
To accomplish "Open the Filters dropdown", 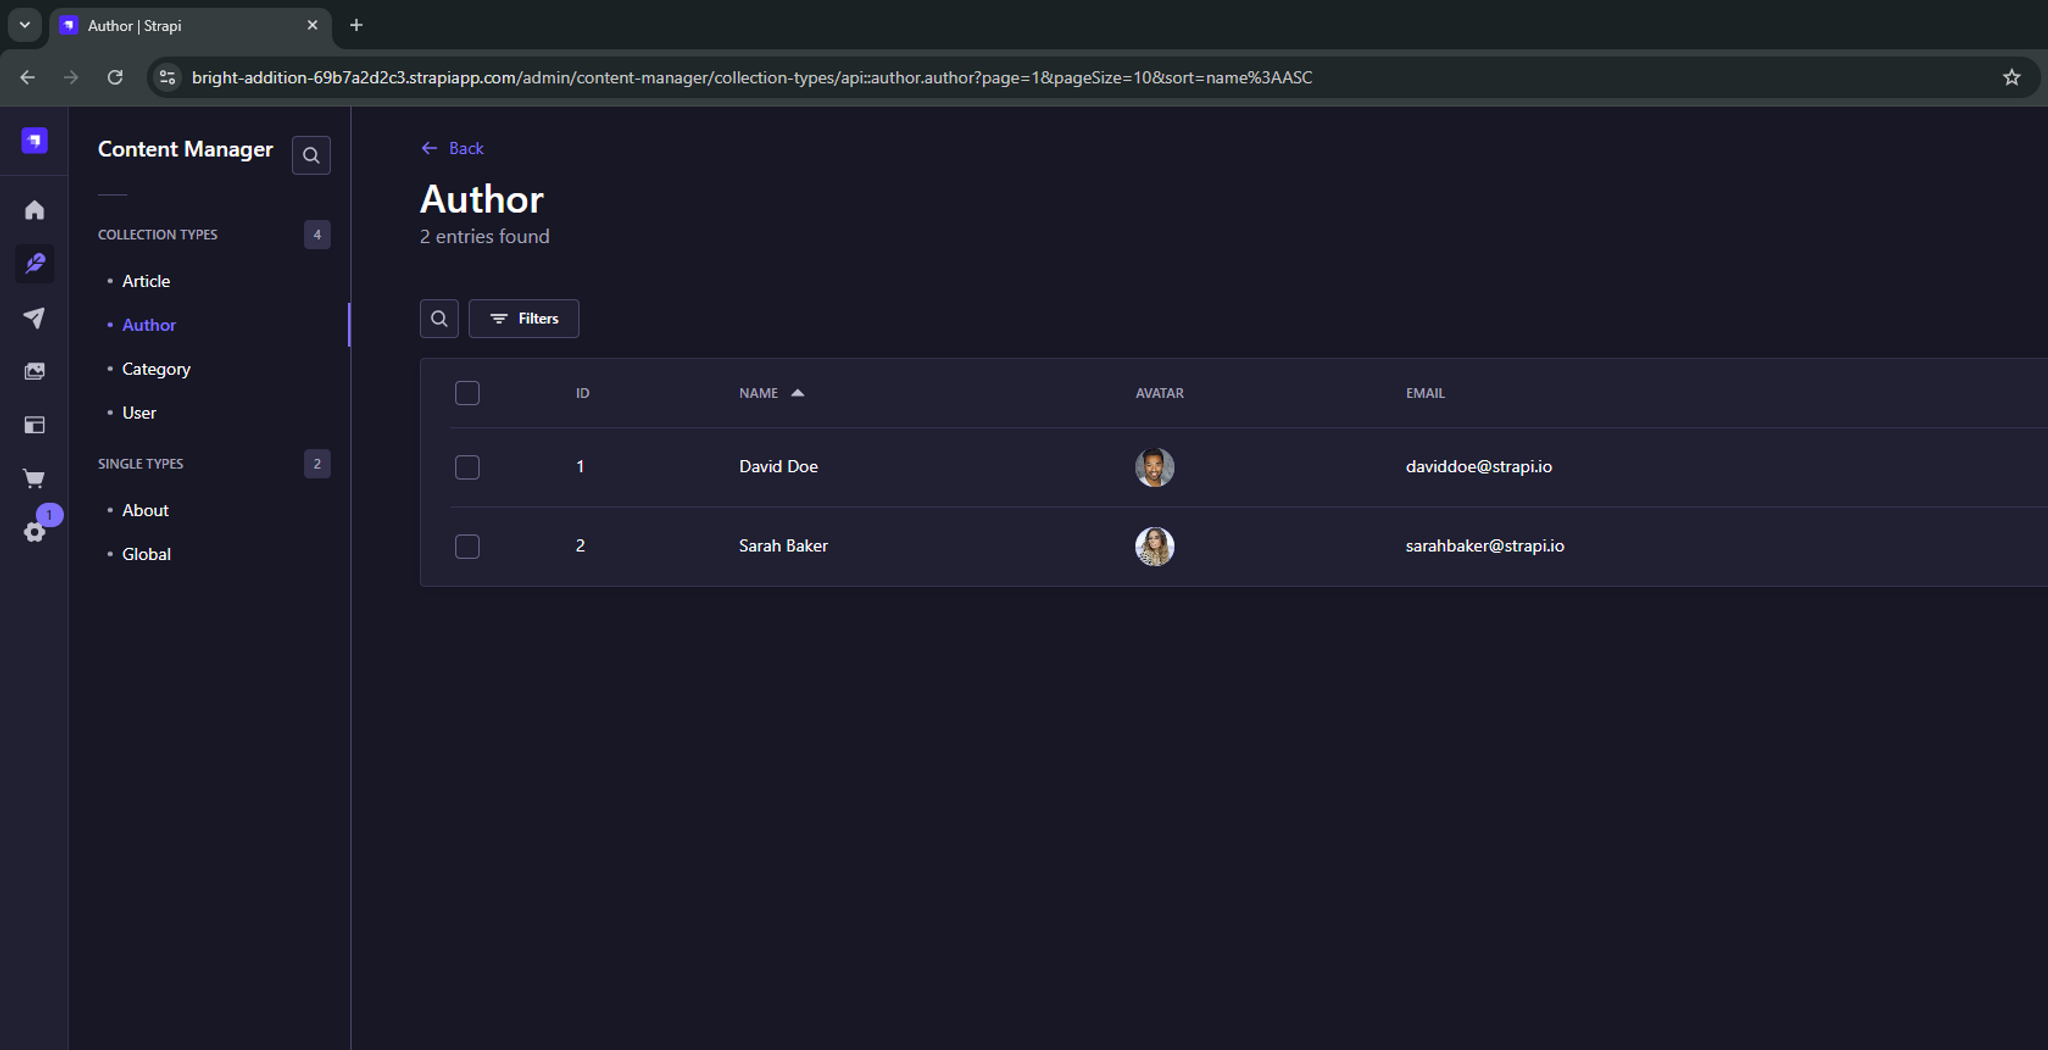I will pyautogui.click(x=524, y=319).
